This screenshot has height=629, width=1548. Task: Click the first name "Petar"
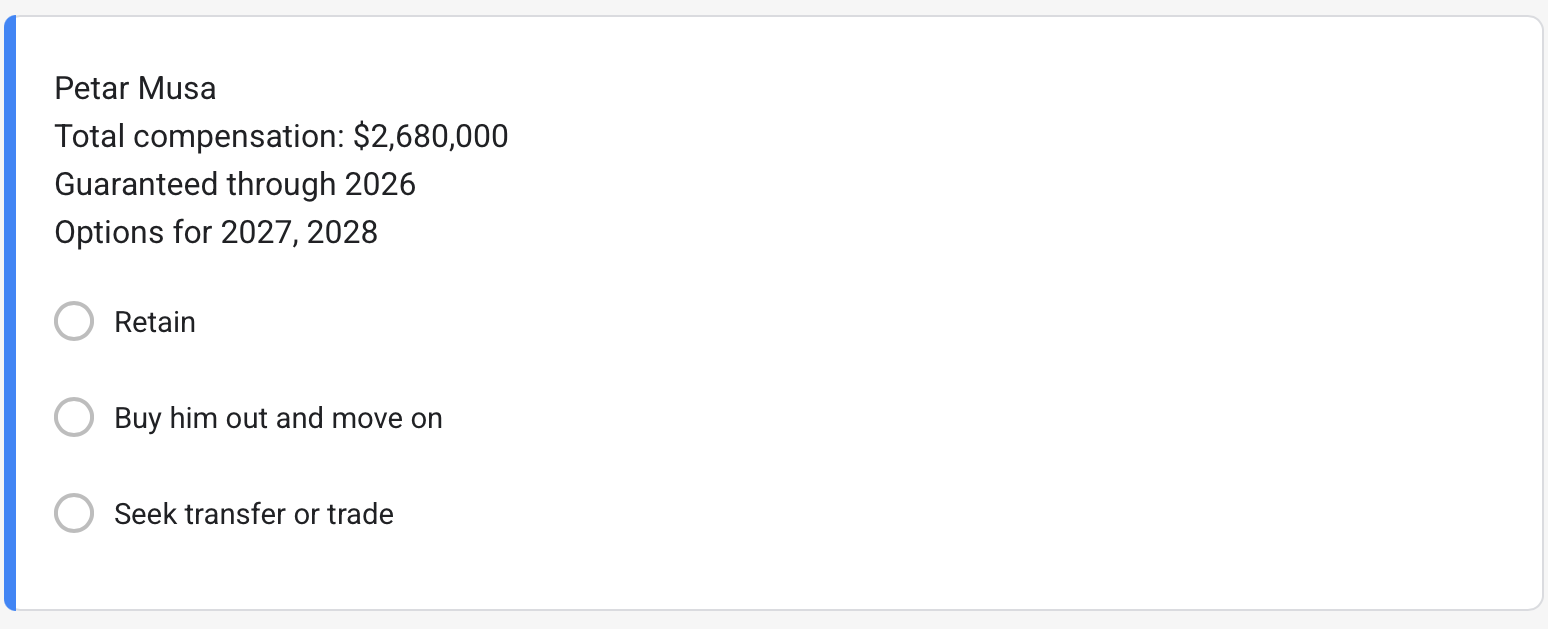[x=92, y=89]
